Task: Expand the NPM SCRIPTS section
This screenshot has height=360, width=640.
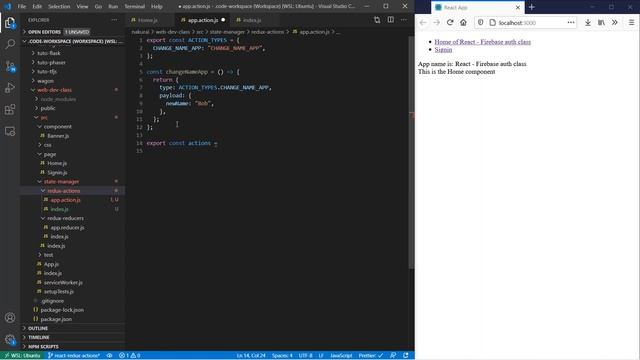Action: pos(73,347)
